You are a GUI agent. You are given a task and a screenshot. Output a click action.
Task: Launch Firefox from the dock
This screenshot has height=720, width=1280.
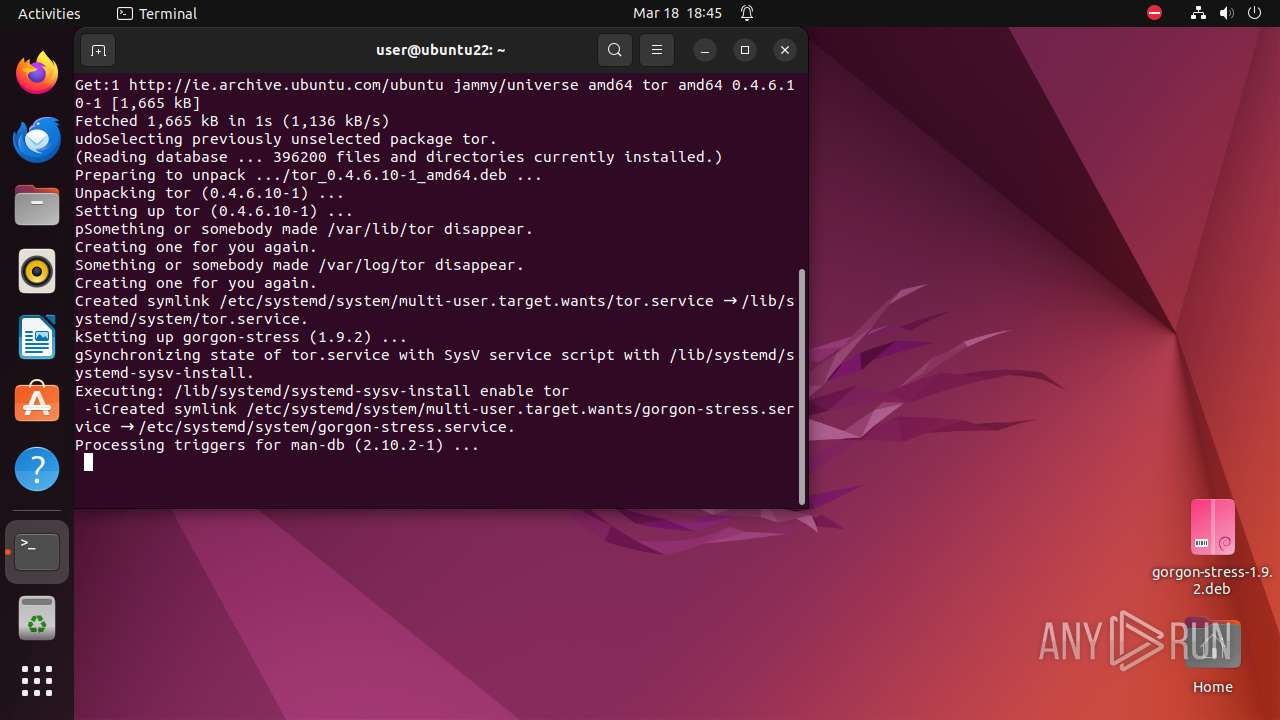pyautogui.click(x=37, y=73)
